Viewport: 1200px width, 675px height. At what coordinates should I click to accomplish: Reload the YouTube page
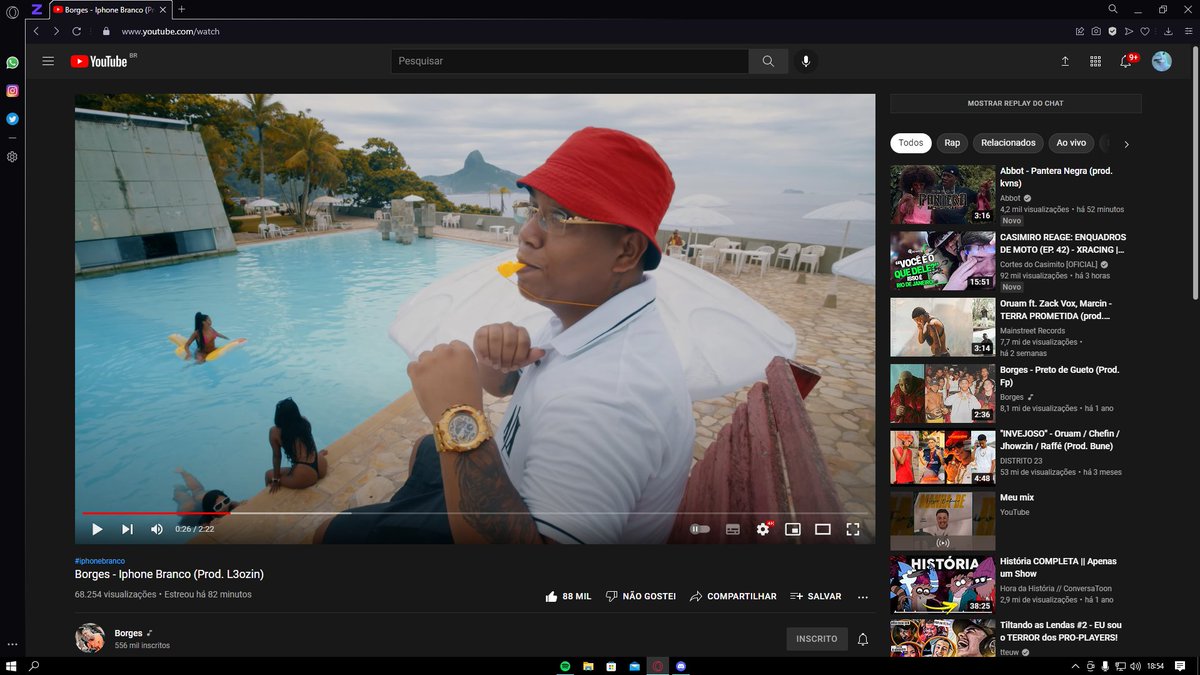76,31
